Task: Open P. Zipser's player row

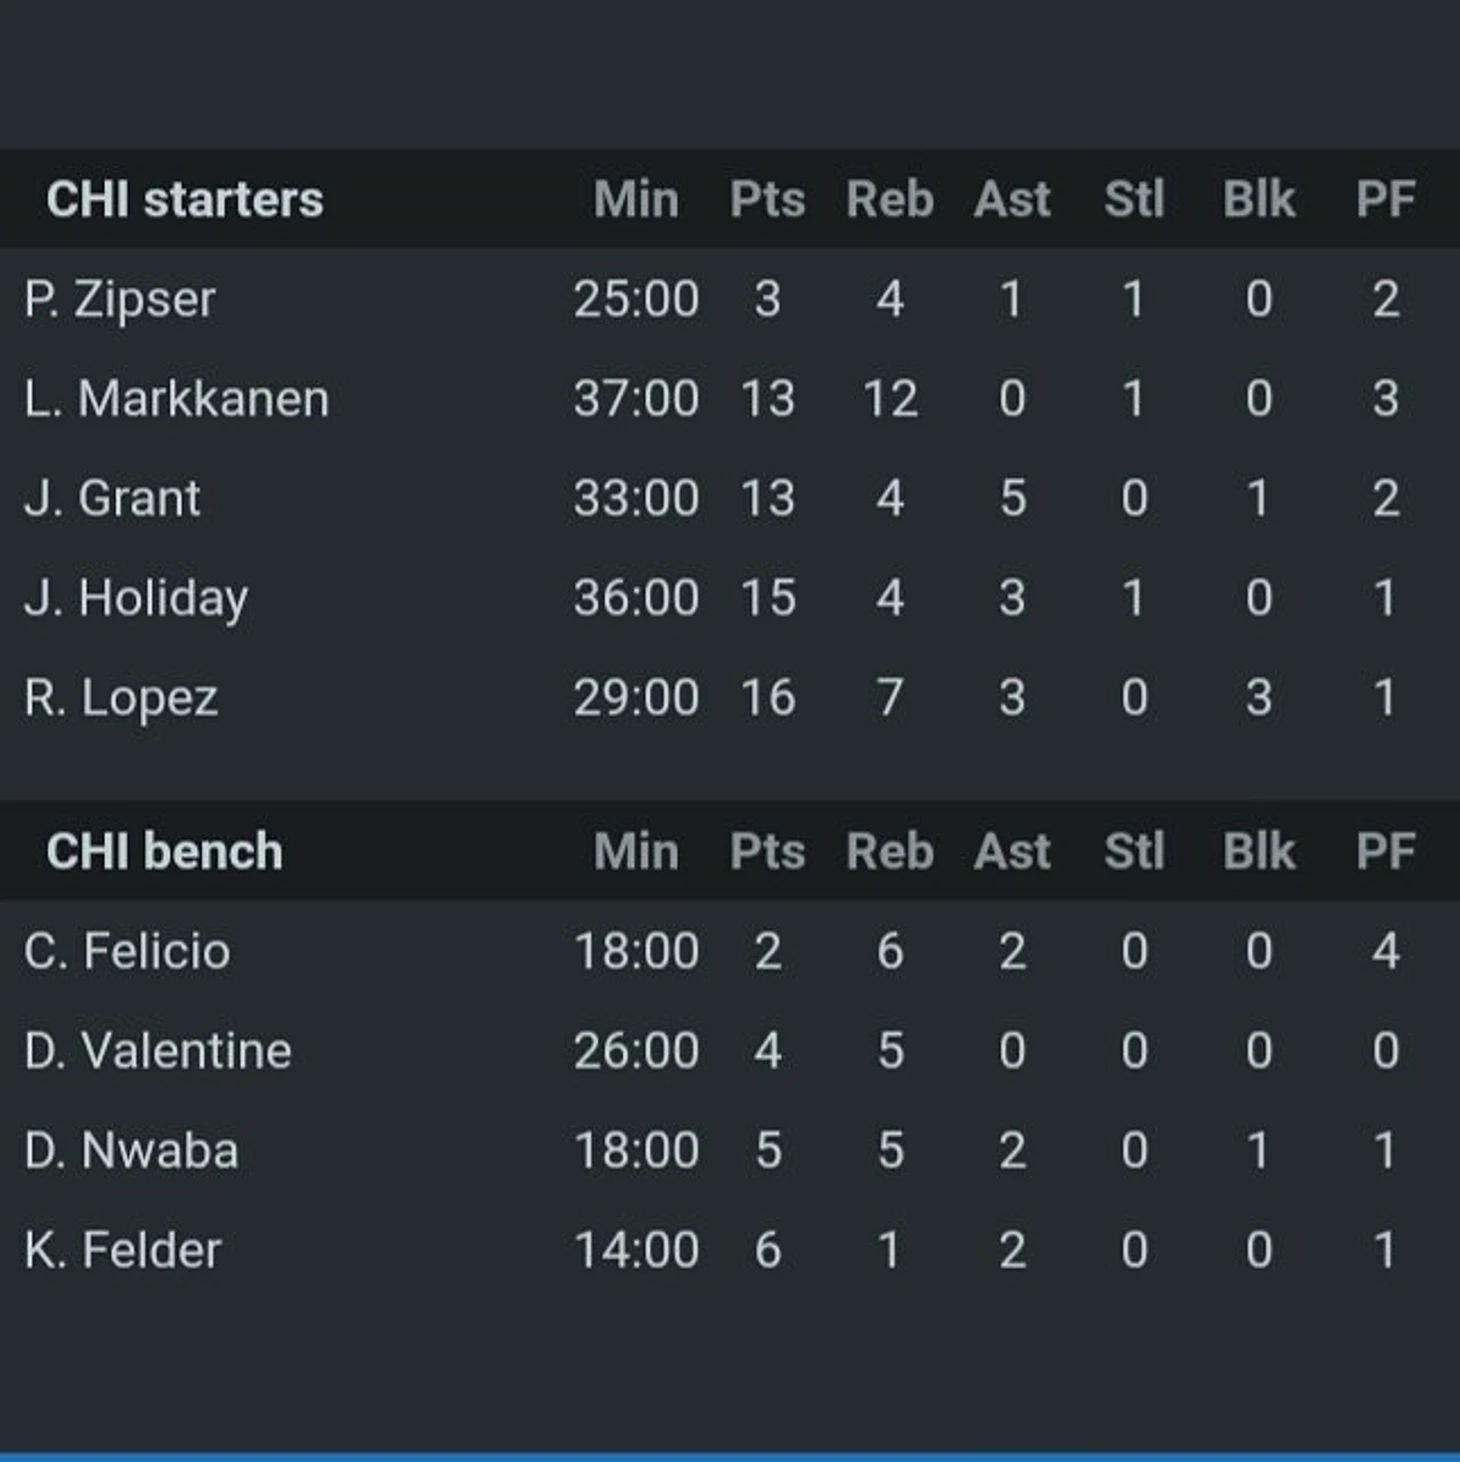Action: point(120,299)
